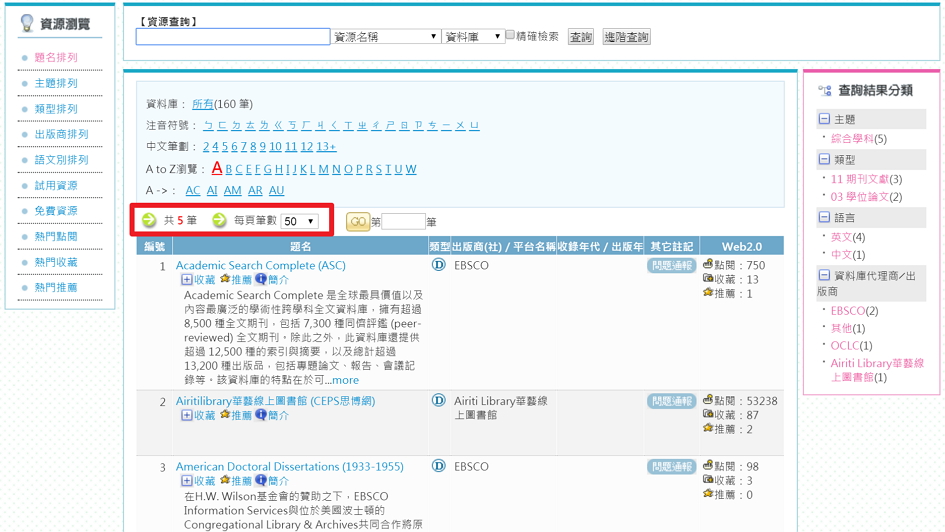Click the 資源瀏覽 lightbulb icon
The width and height of the screenshot is (945, 532).
[27, 23]
